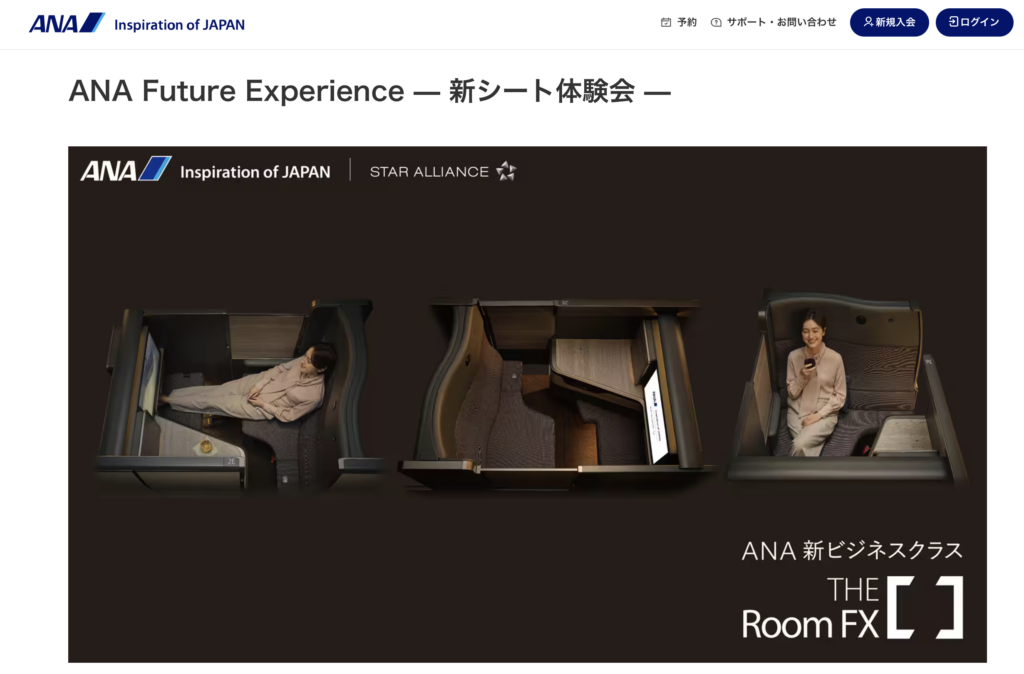Select the reclining woman seat image
Viewport: 1024px width, 674px height.
(x=236, y=396)
